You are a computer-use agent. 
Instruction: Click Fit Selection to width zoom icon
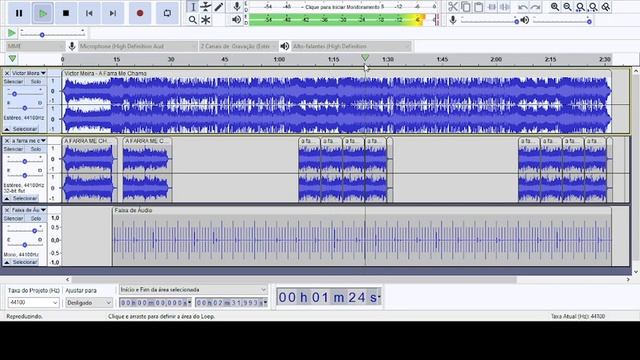[x=580, y=7]
